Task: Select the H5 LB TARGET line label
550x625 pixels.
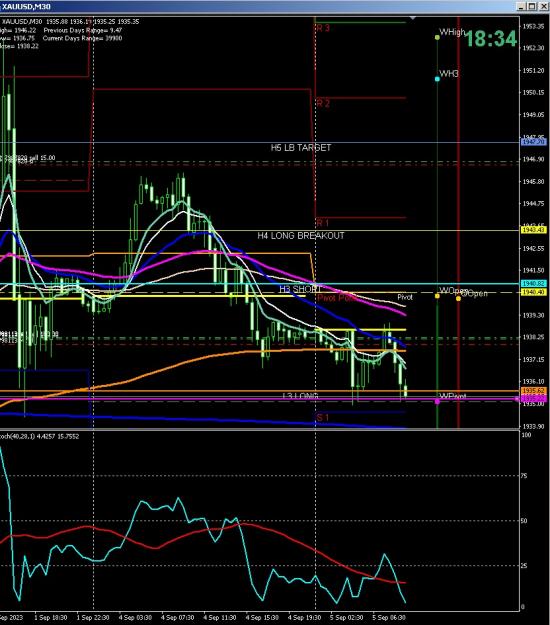Action: pos(301,147)
